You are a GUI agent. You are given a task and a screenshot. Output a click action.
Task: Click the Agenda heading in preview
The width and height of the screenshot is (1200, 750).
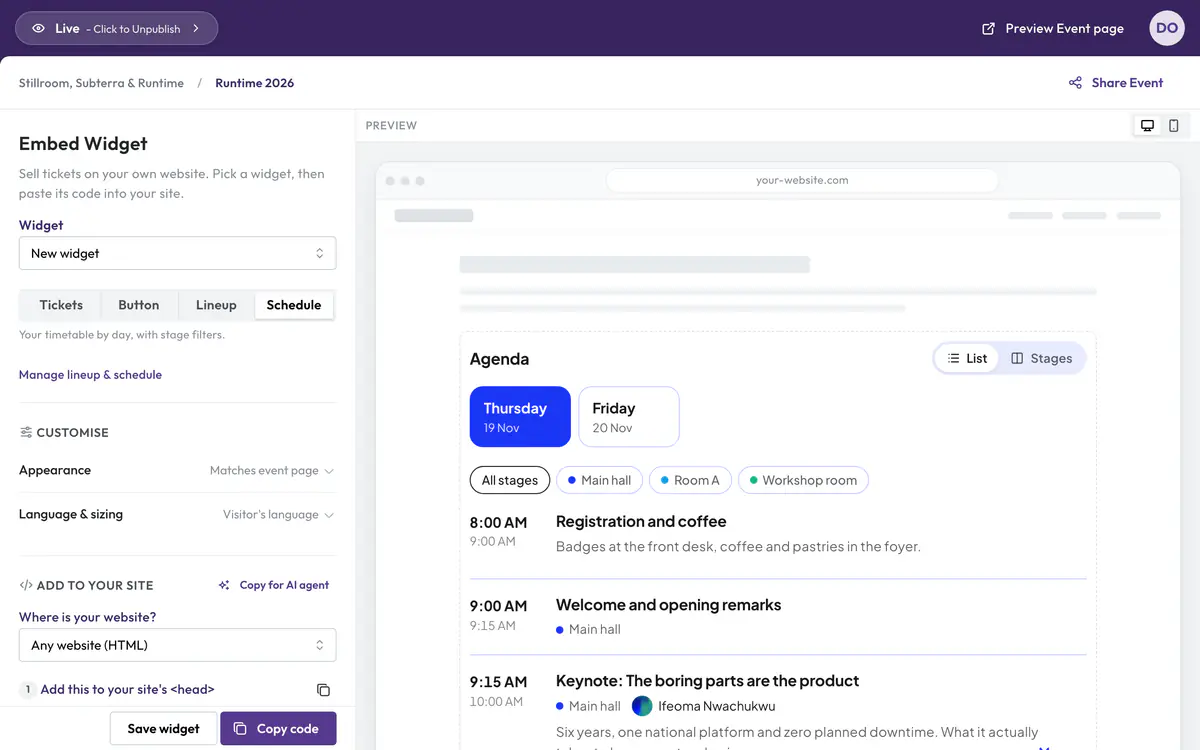pos(499,359)
